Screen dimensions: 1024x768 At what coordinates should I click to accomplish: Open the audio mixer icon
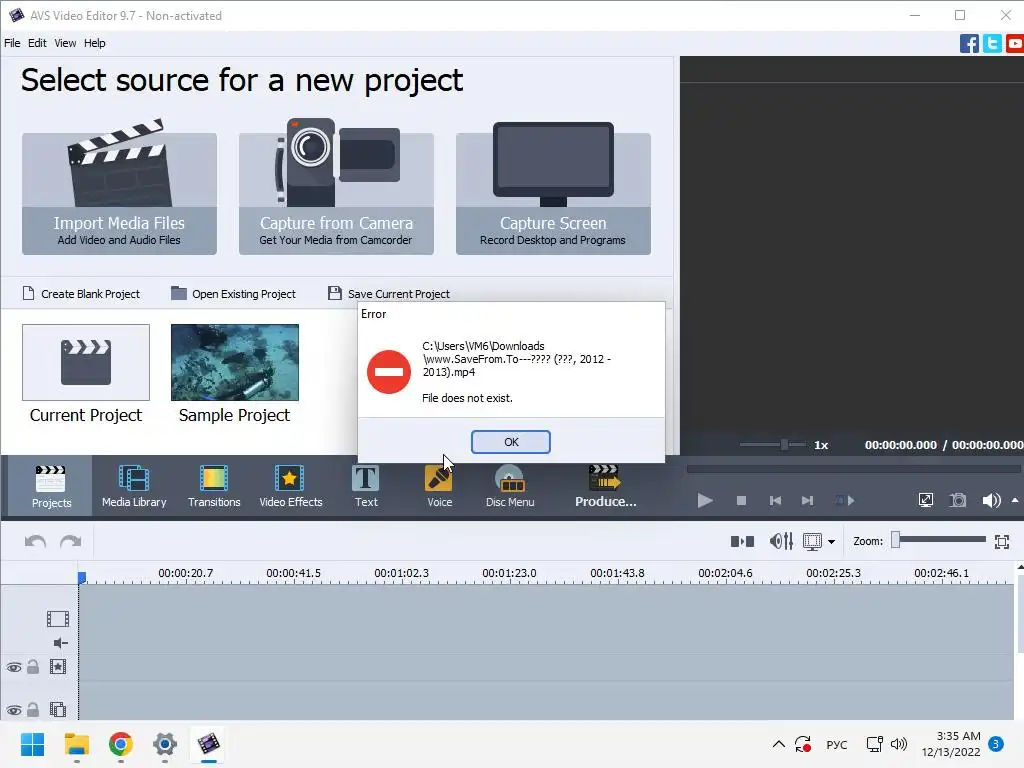pos(781,541)
